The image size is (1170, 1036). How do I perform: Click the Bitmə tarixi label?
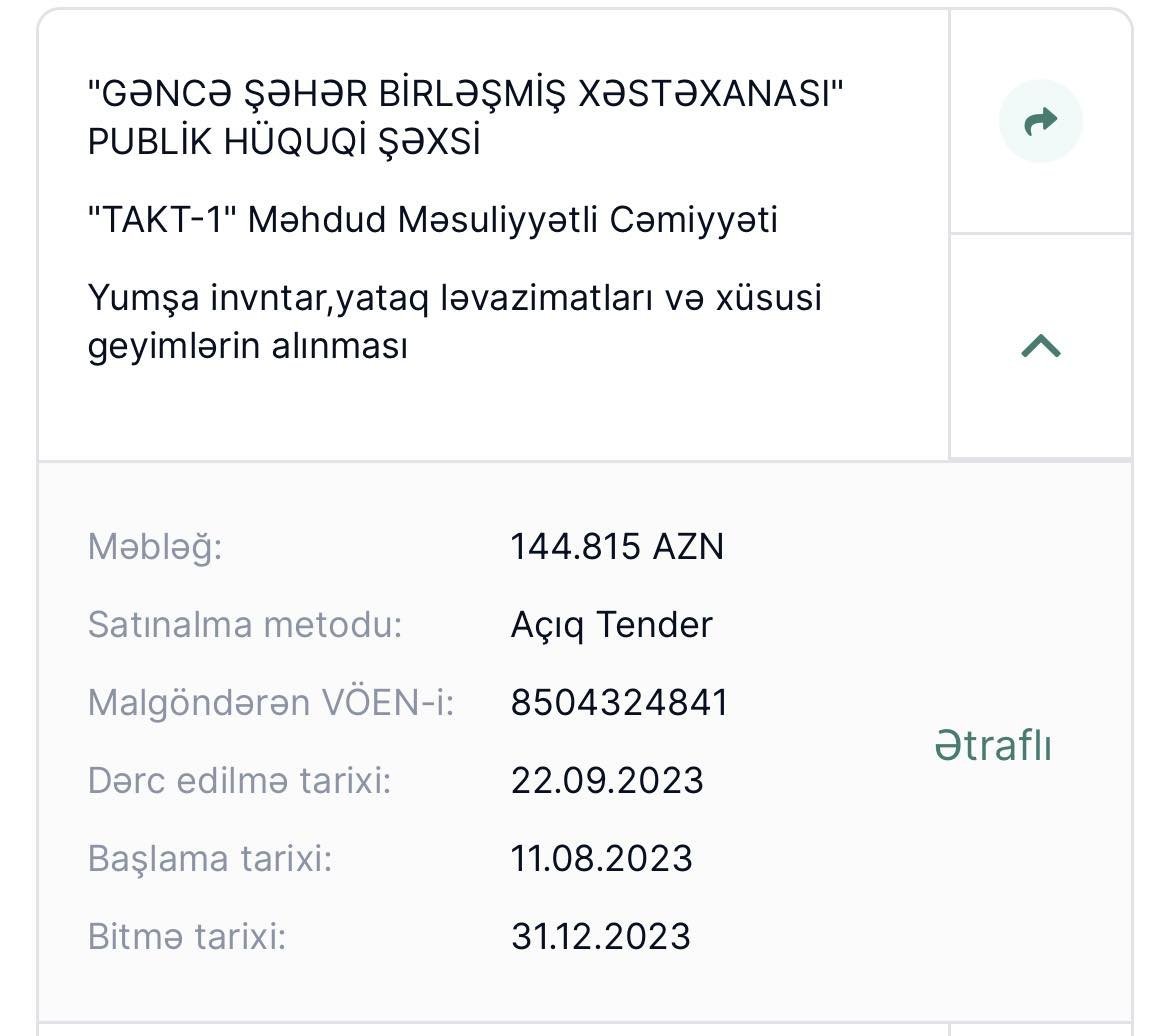click(x=187, y=937)
